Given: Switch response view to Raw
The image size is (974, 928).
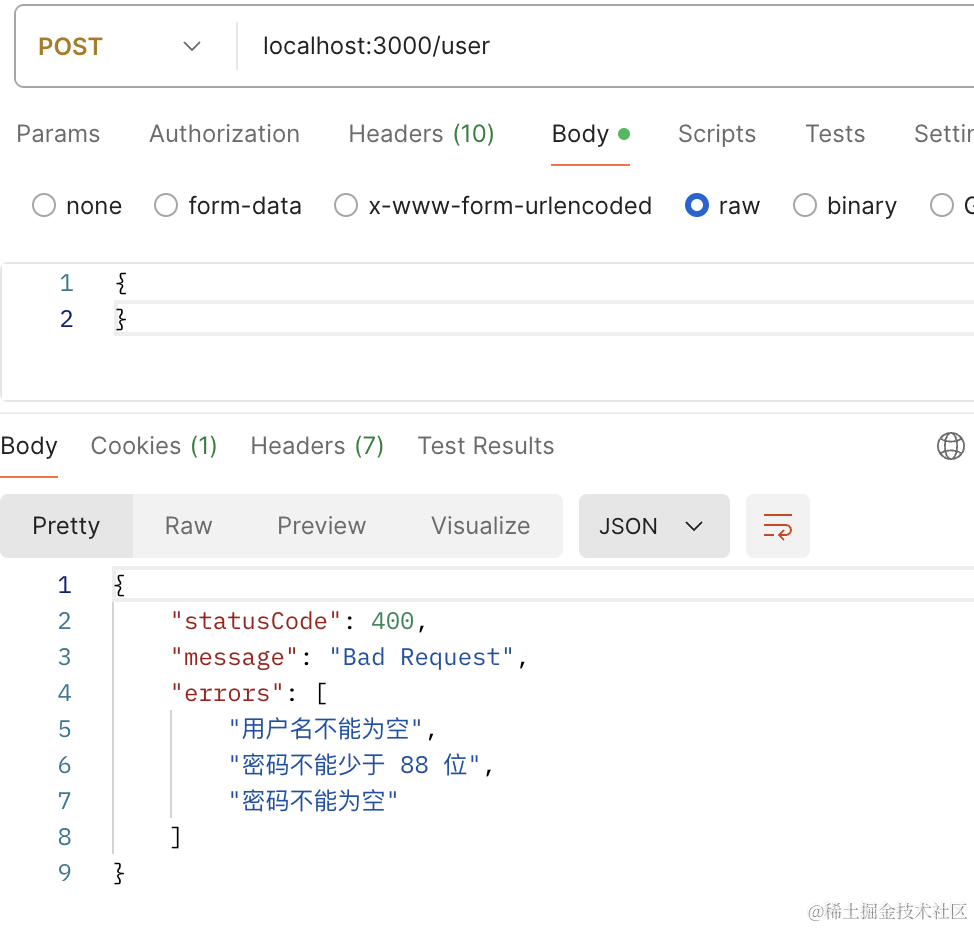Looking at the screenshot, I should click(189, 526).
